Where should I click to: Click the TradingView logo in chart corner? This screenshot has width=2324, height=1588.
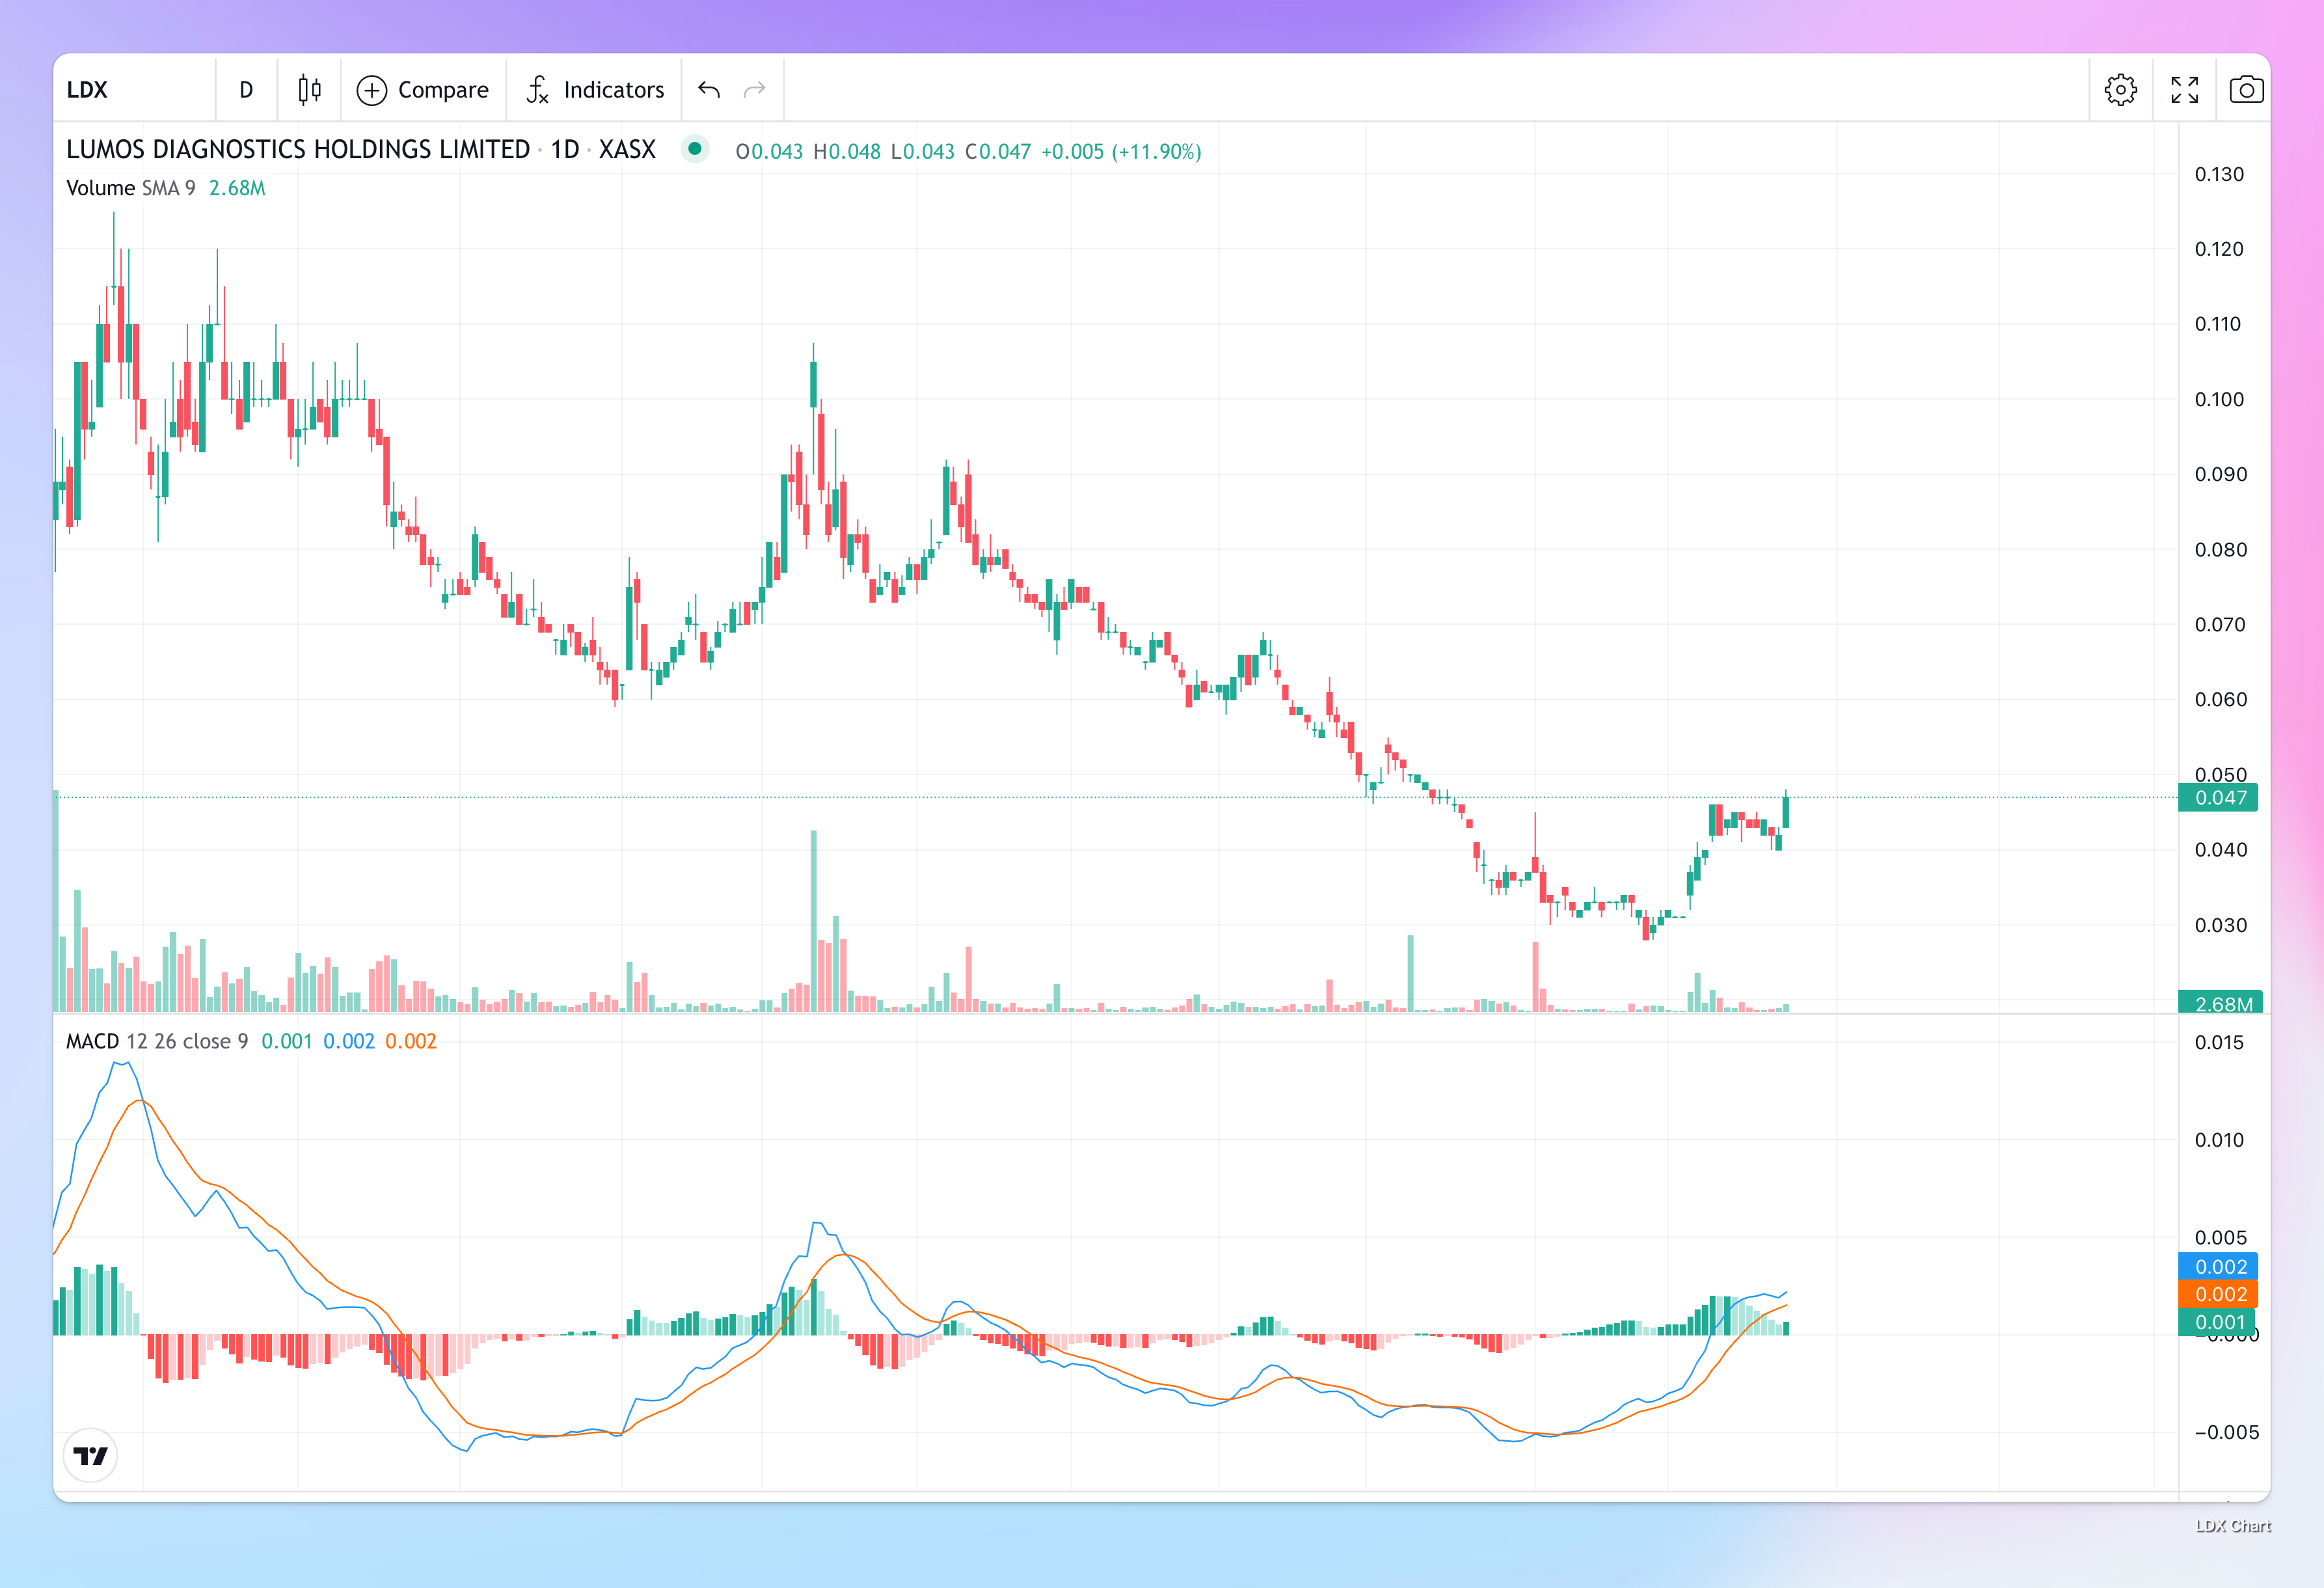(91, 1455)
